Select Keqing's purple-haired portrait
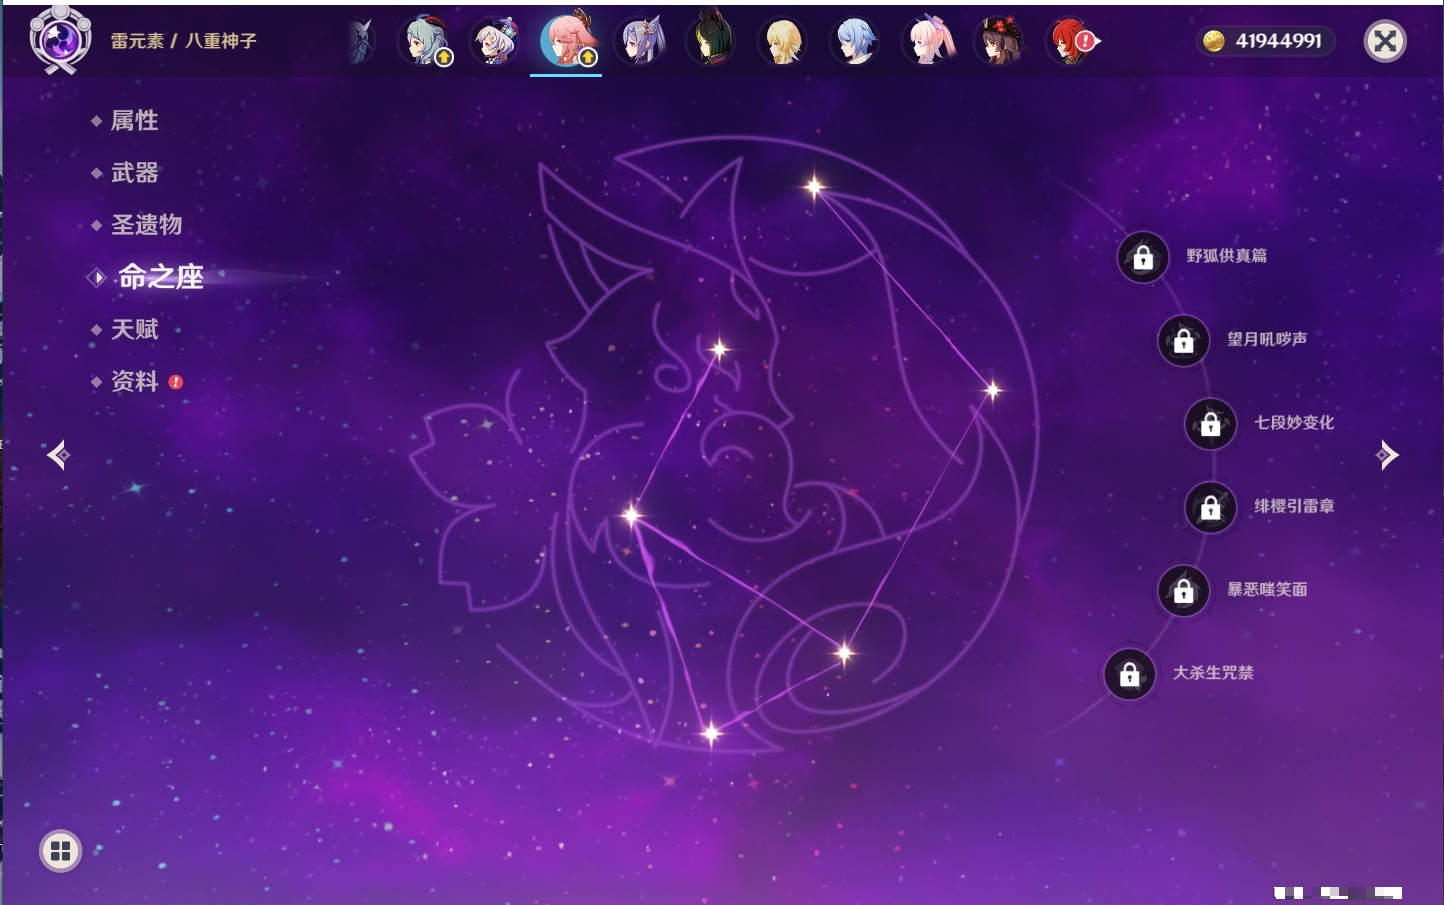This screenshot has width=1444, height=905. [x=641, y=41]
